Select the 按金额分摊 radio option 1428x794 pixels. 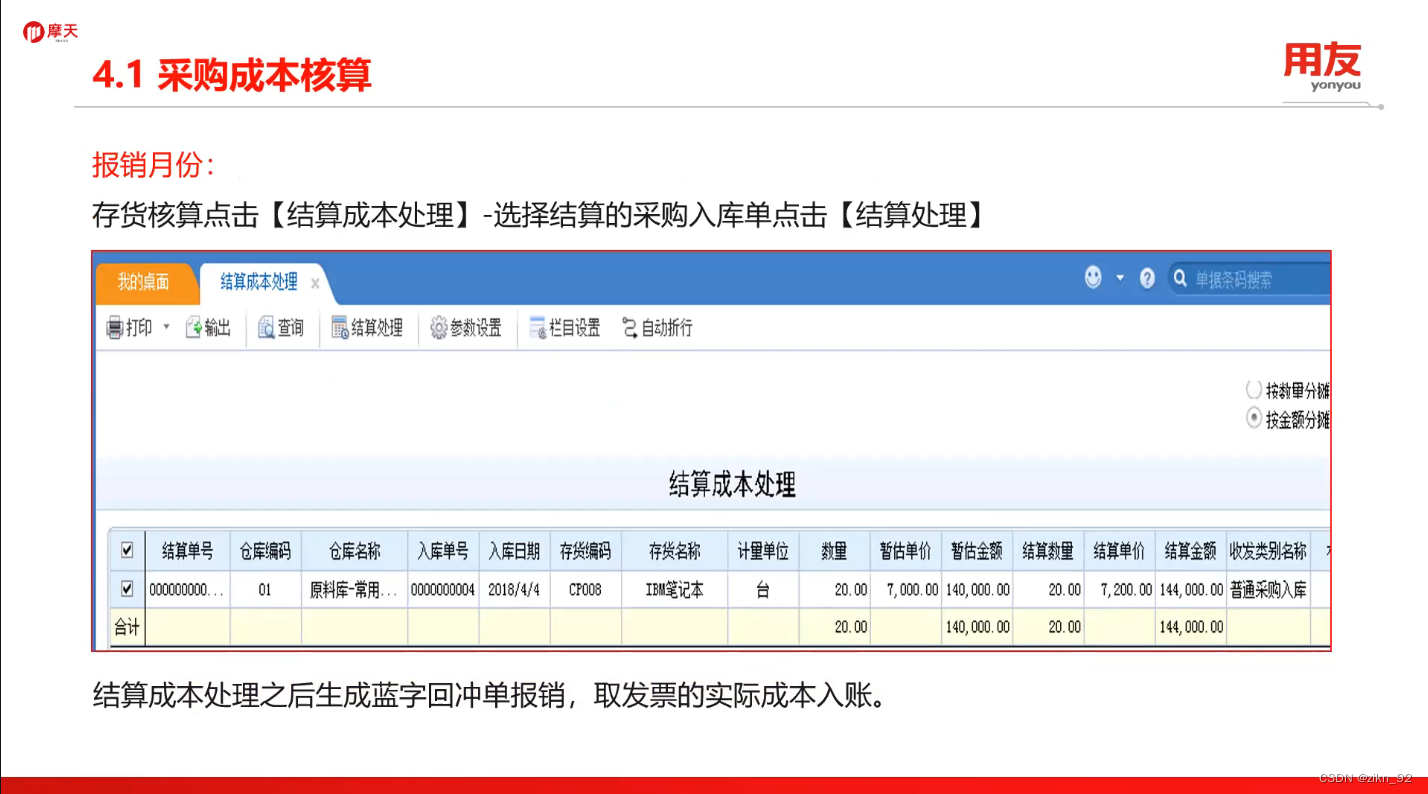[x=1255, y=418]
